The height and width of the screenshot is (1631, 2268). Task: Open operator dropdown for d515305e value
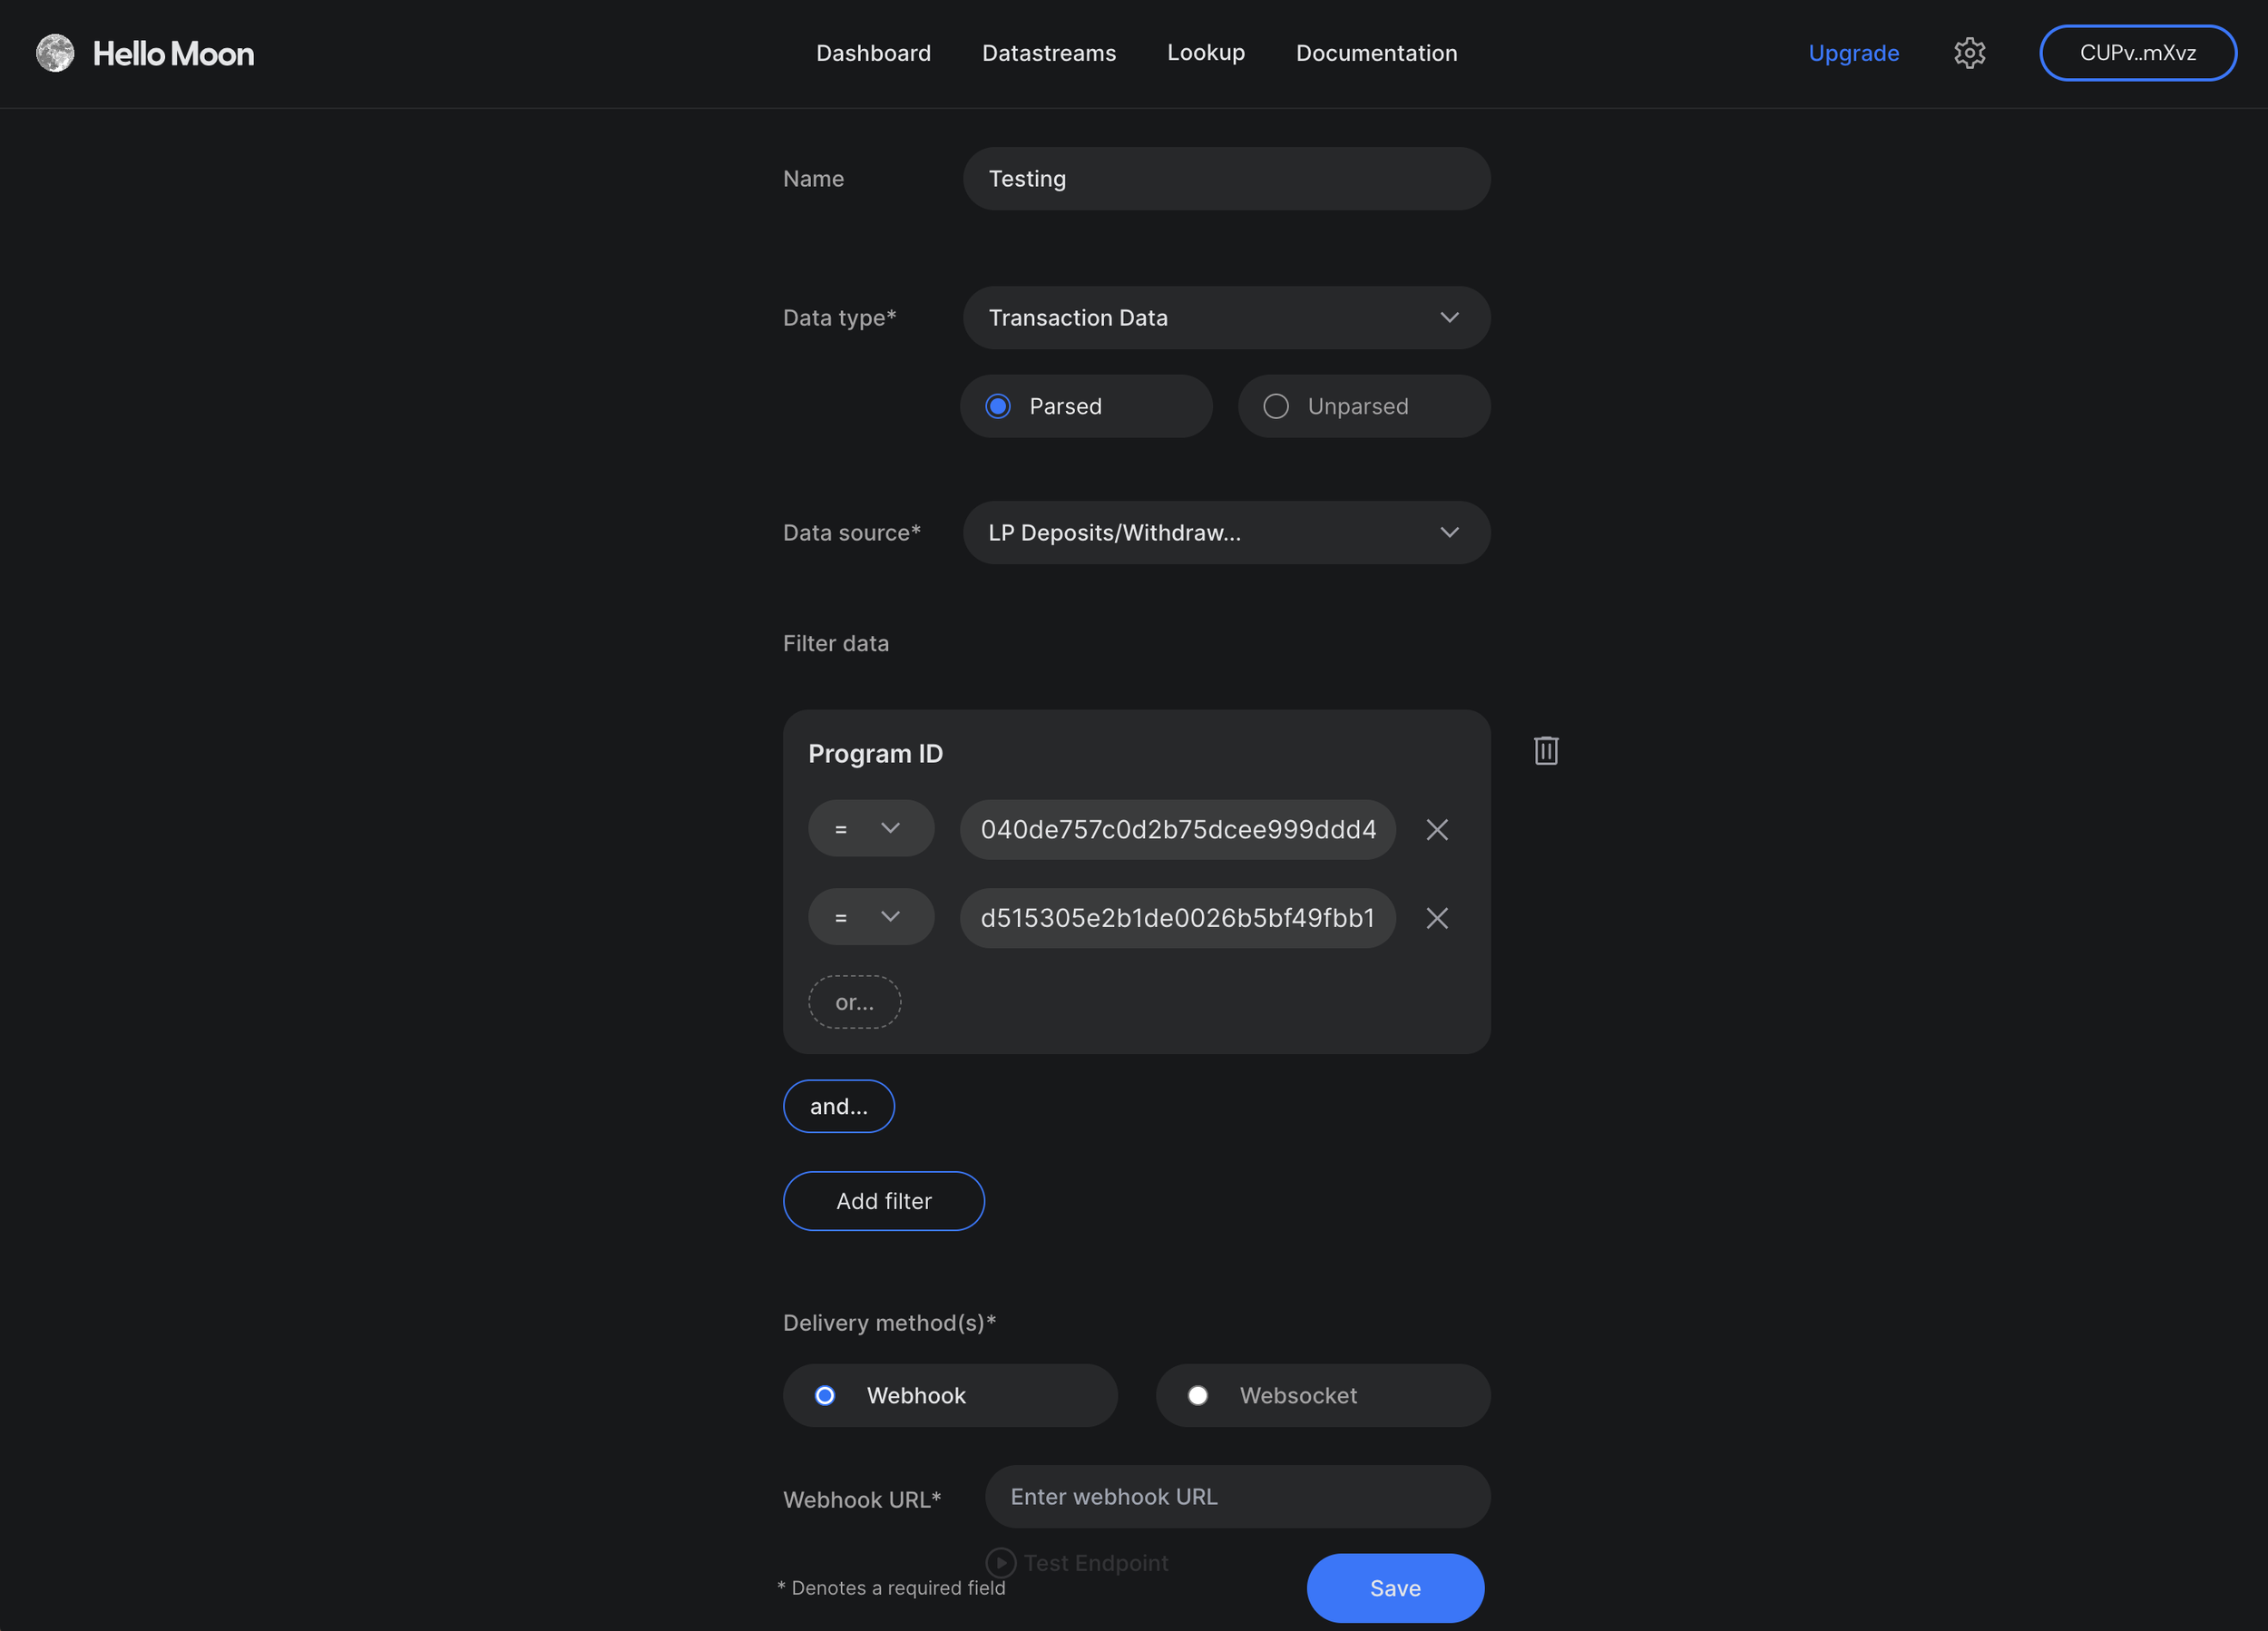coord(871,917)
